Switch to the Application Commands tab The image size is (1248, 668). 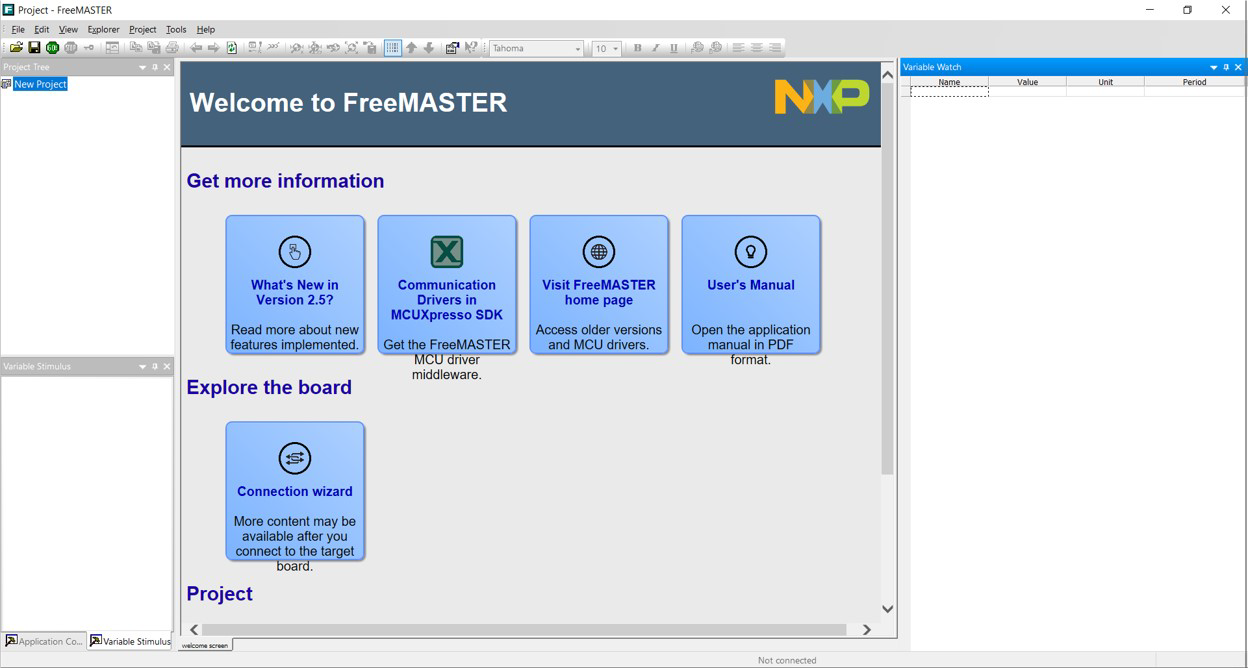point(44,641)
